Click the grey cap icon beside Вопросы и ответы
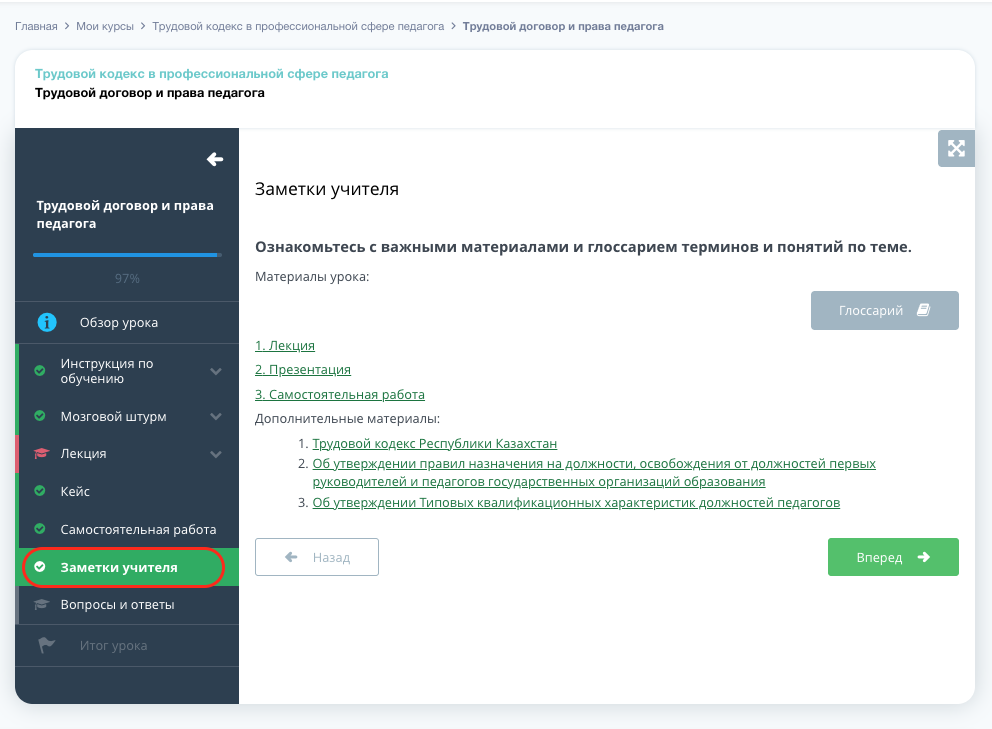Screen dimensions: 992x729 42,604
